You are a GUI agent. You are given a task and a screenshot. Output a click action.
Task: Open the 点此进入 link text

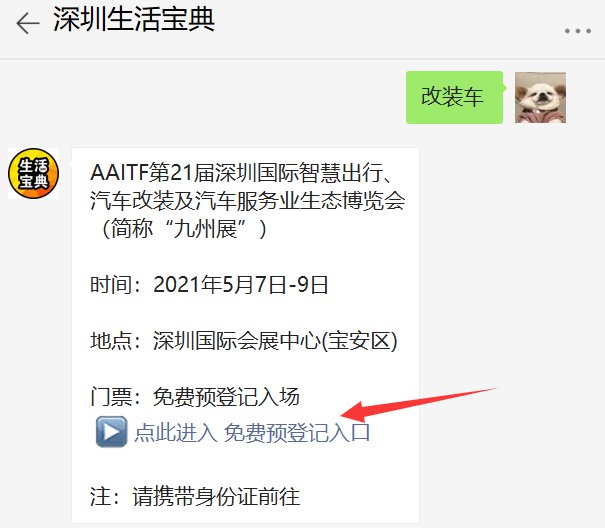click(x=176, y=432)
